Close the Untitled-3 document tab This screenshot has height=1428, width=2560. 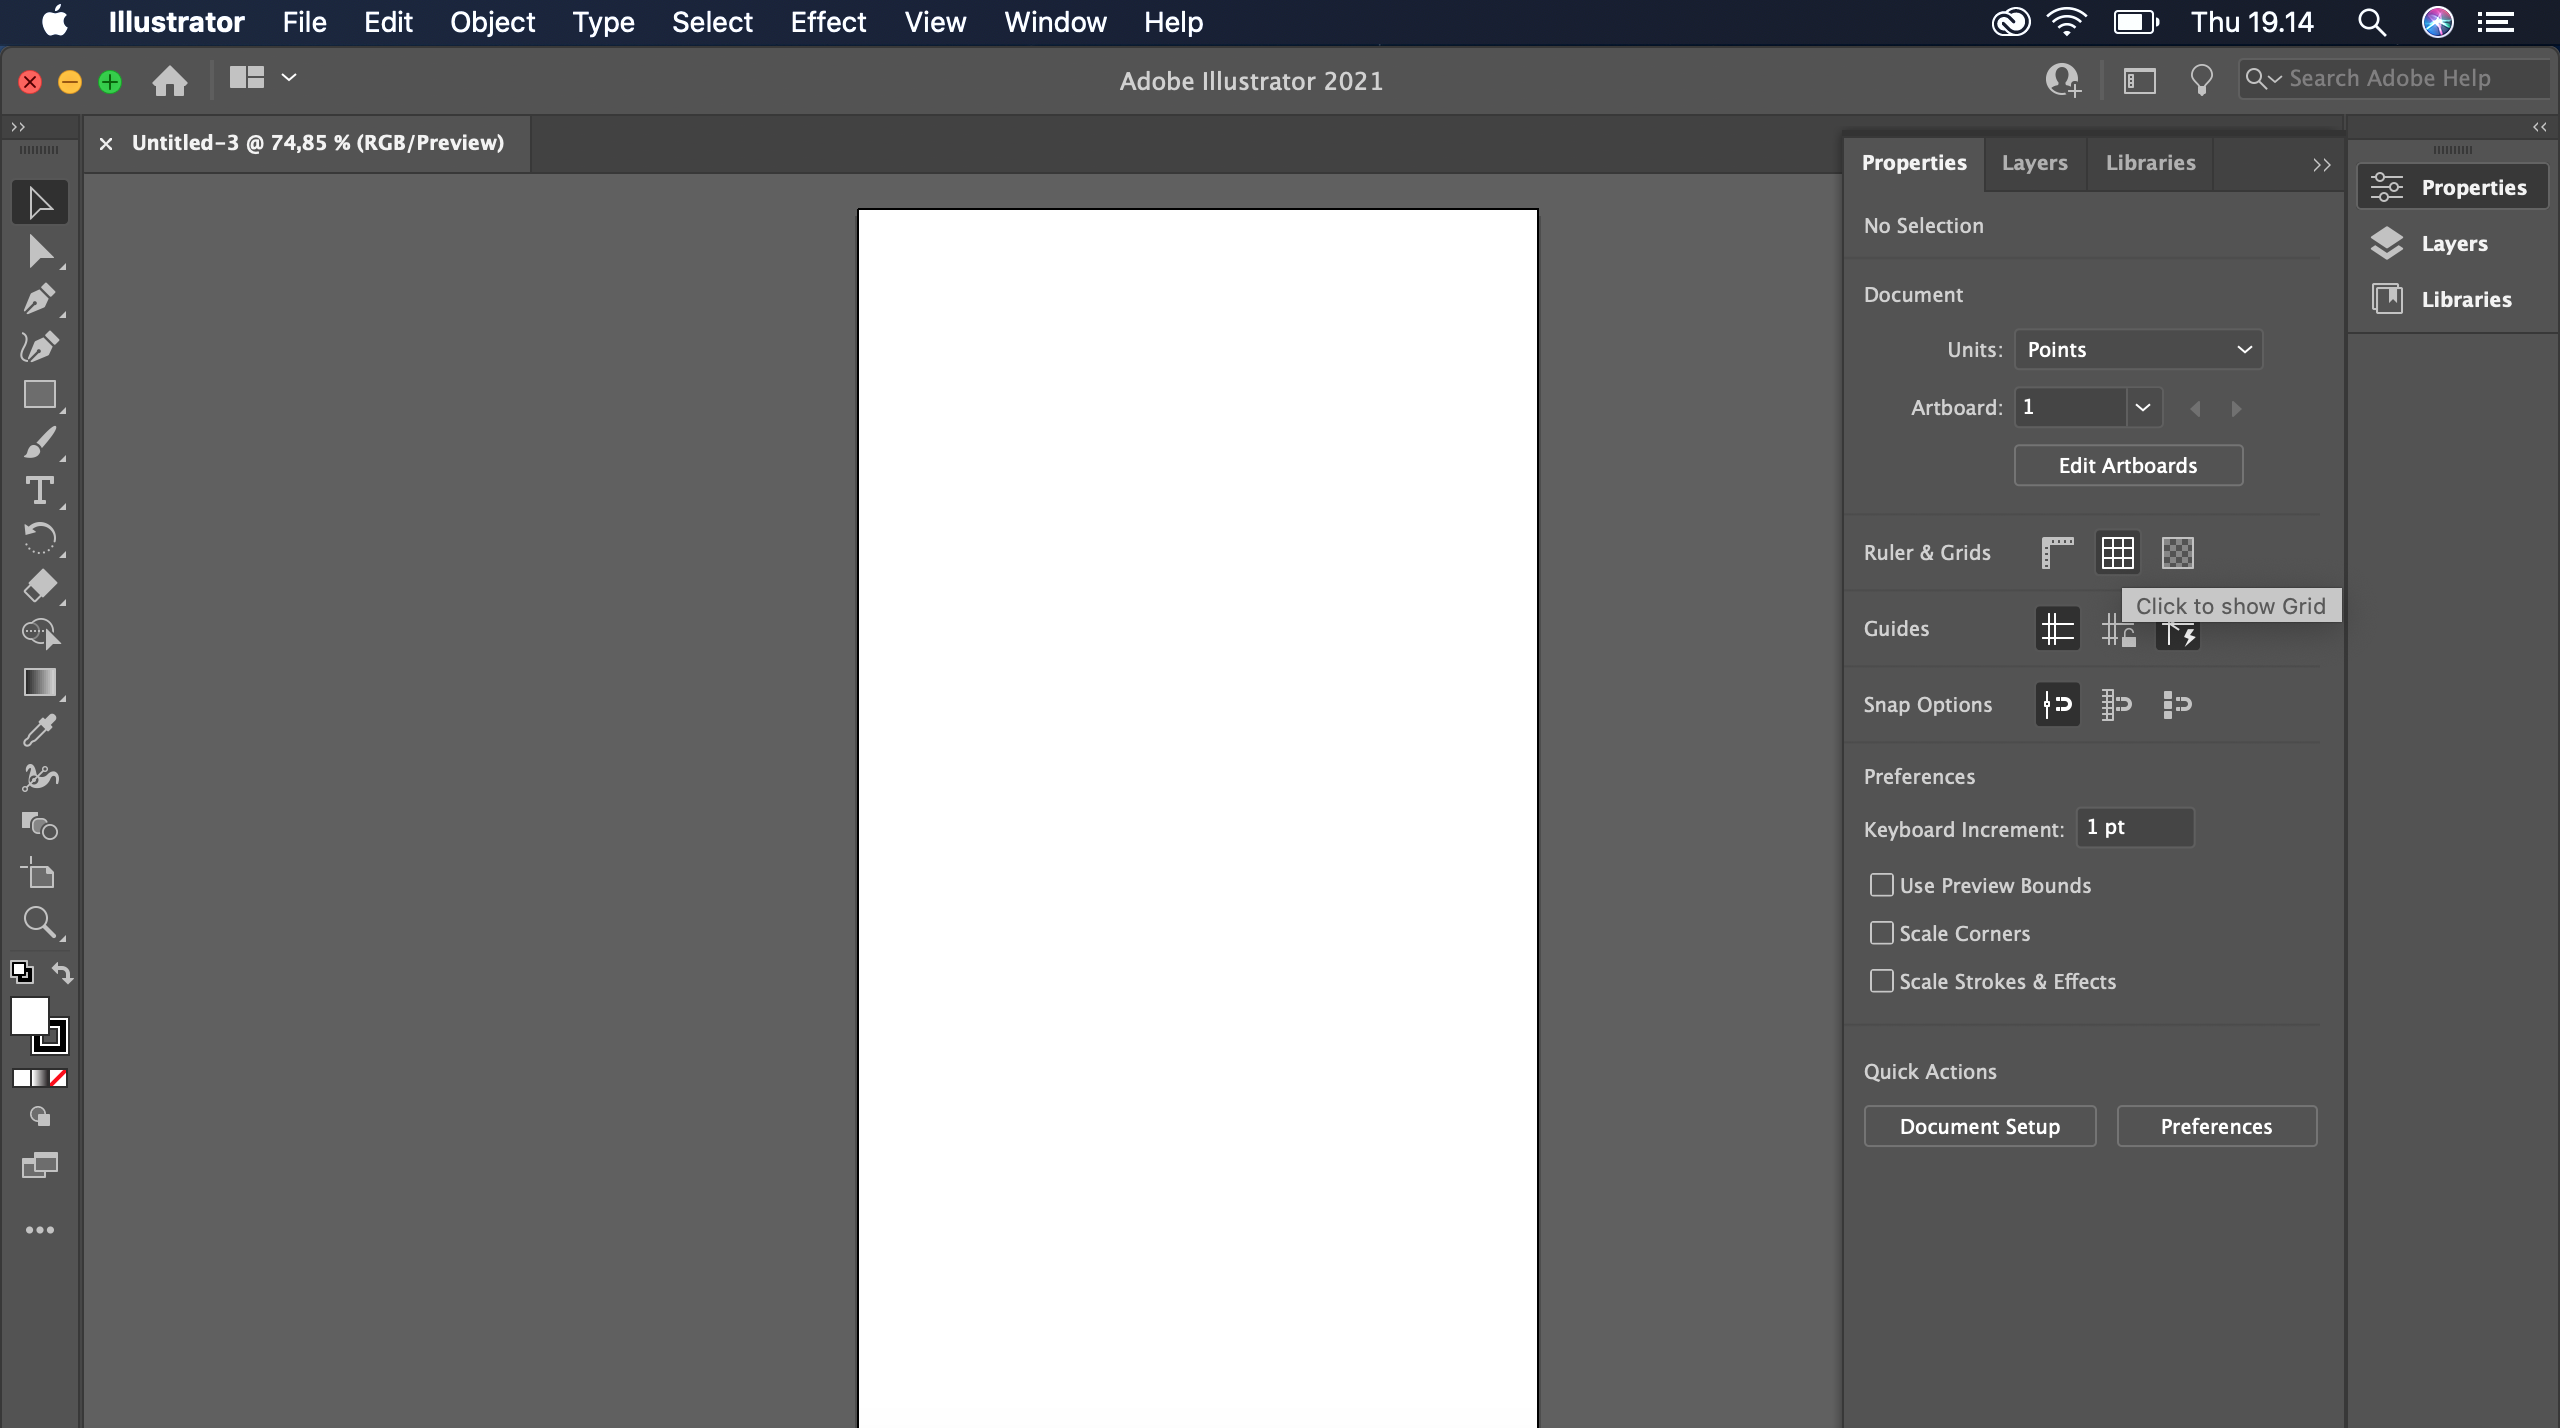[106, 143]
